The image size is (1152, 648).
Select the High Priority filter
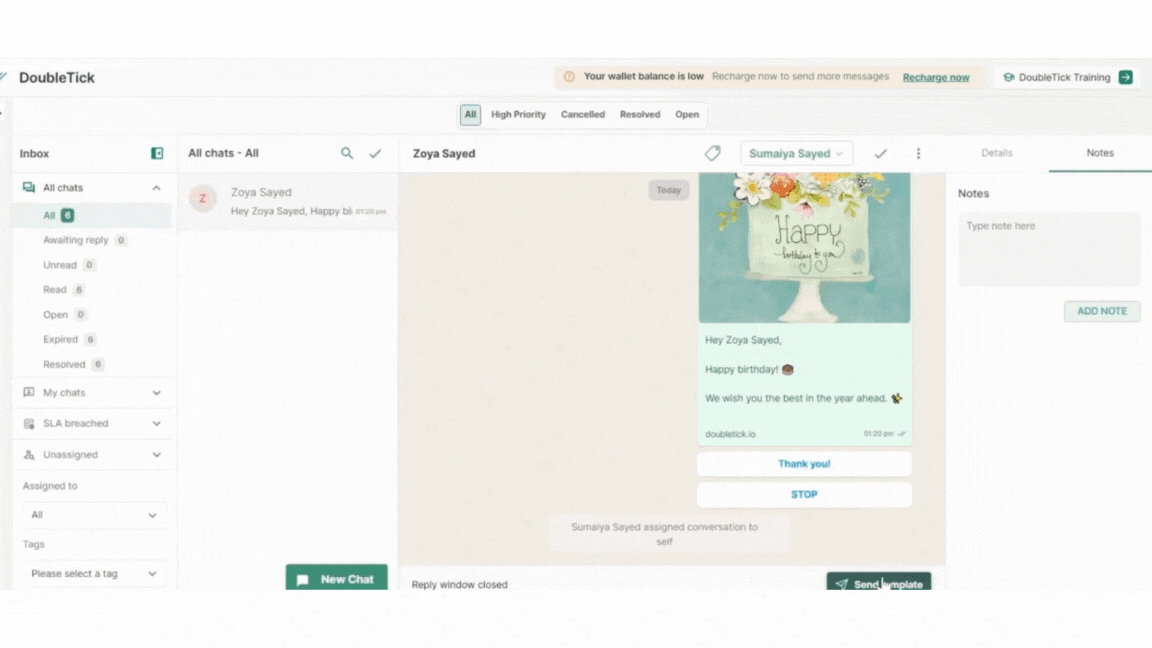tap(518, 115)
